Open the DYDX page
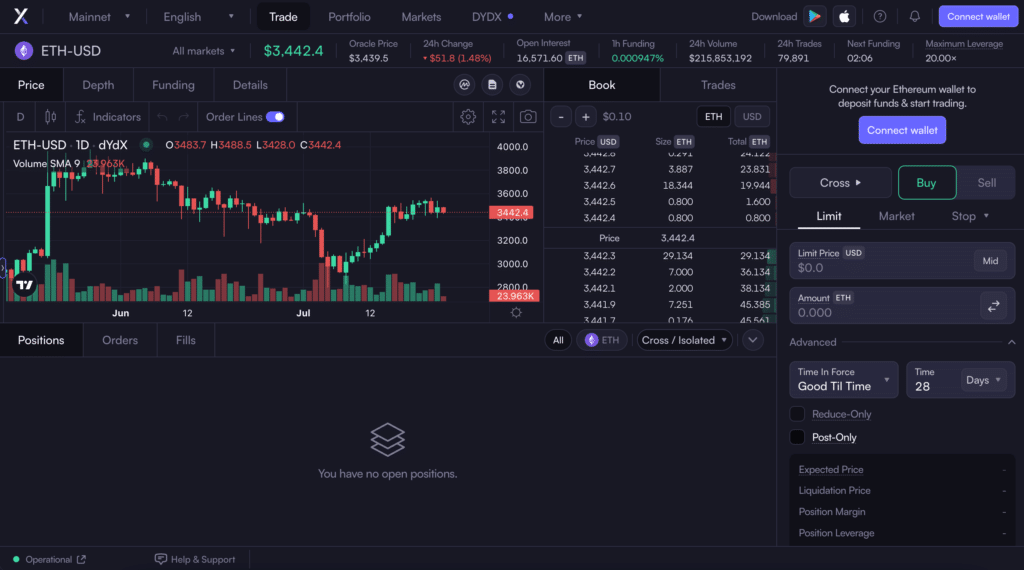 492,16
